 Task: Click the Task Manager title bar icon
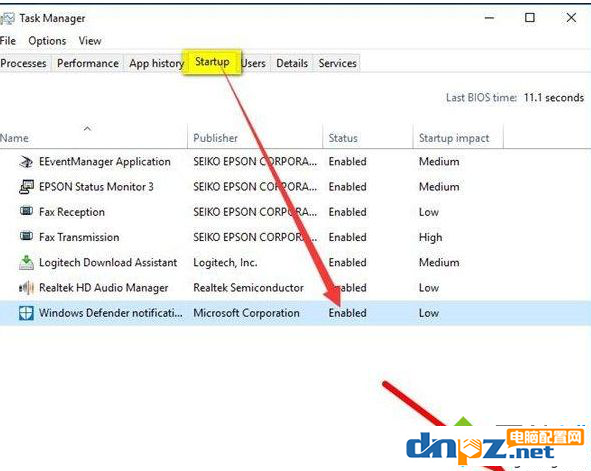tap(8, 19)
